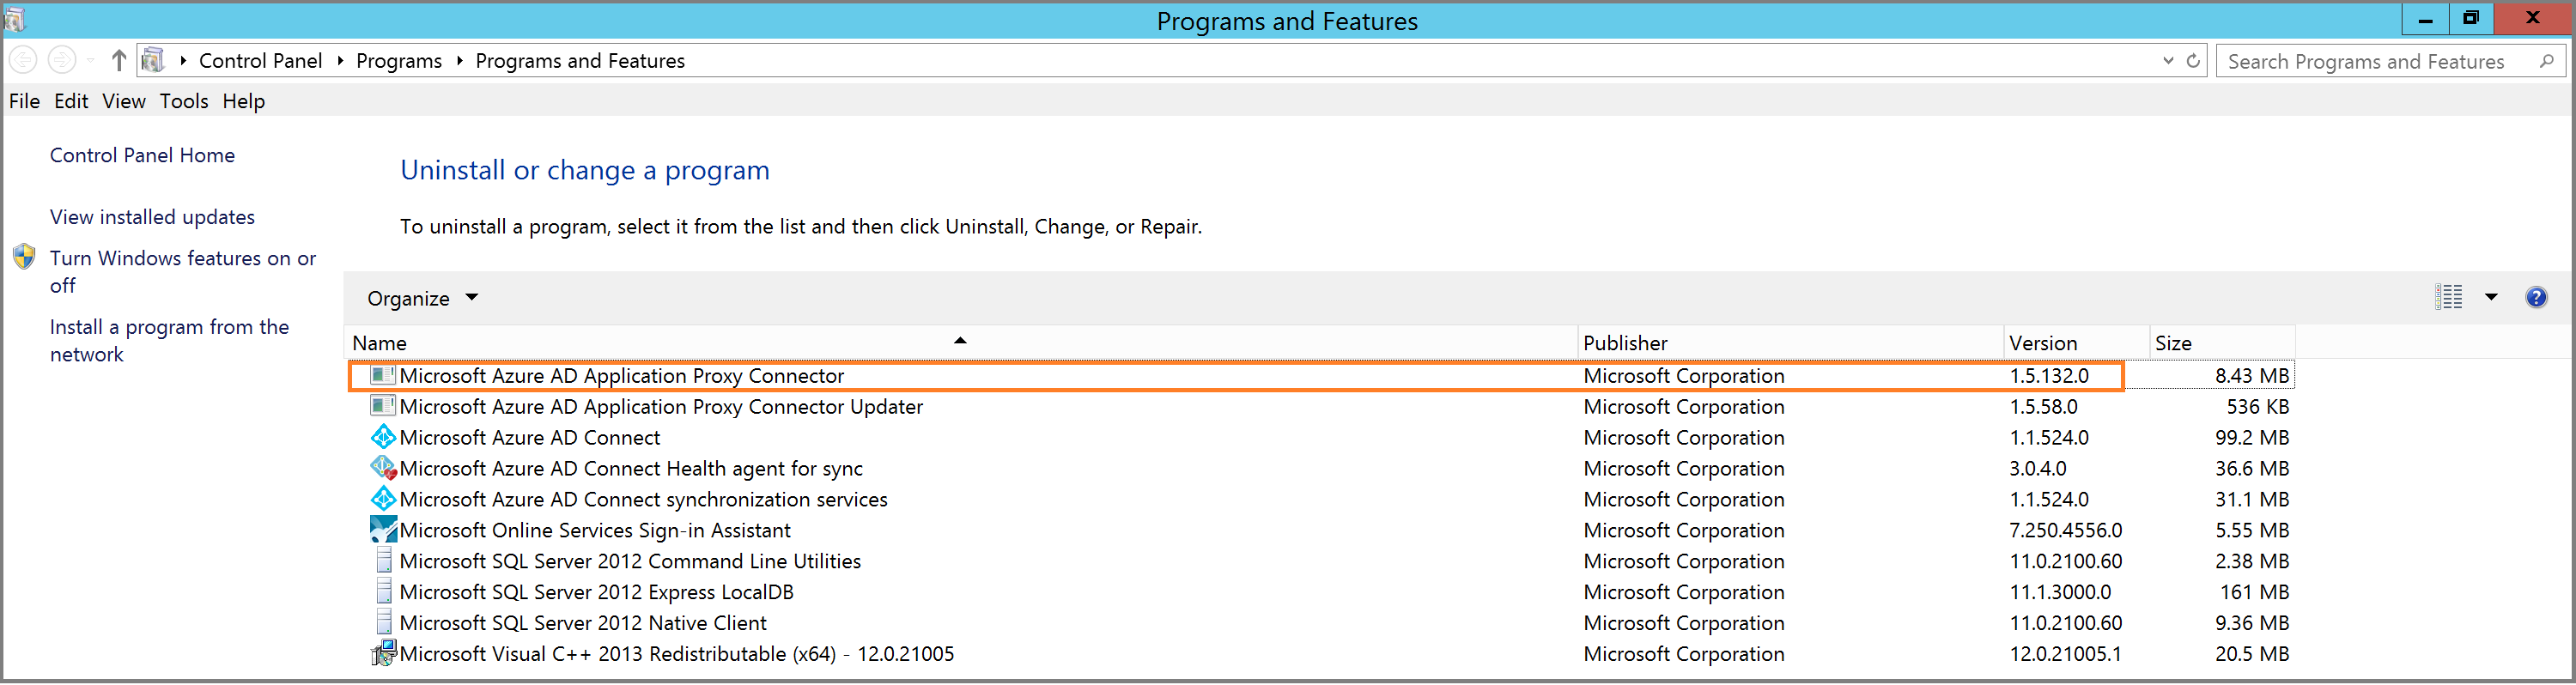Viewport: 2576px width, 685px height.
Task: Click the Visual C++ 2013 Redistributable icon
Action: (383, 654)
